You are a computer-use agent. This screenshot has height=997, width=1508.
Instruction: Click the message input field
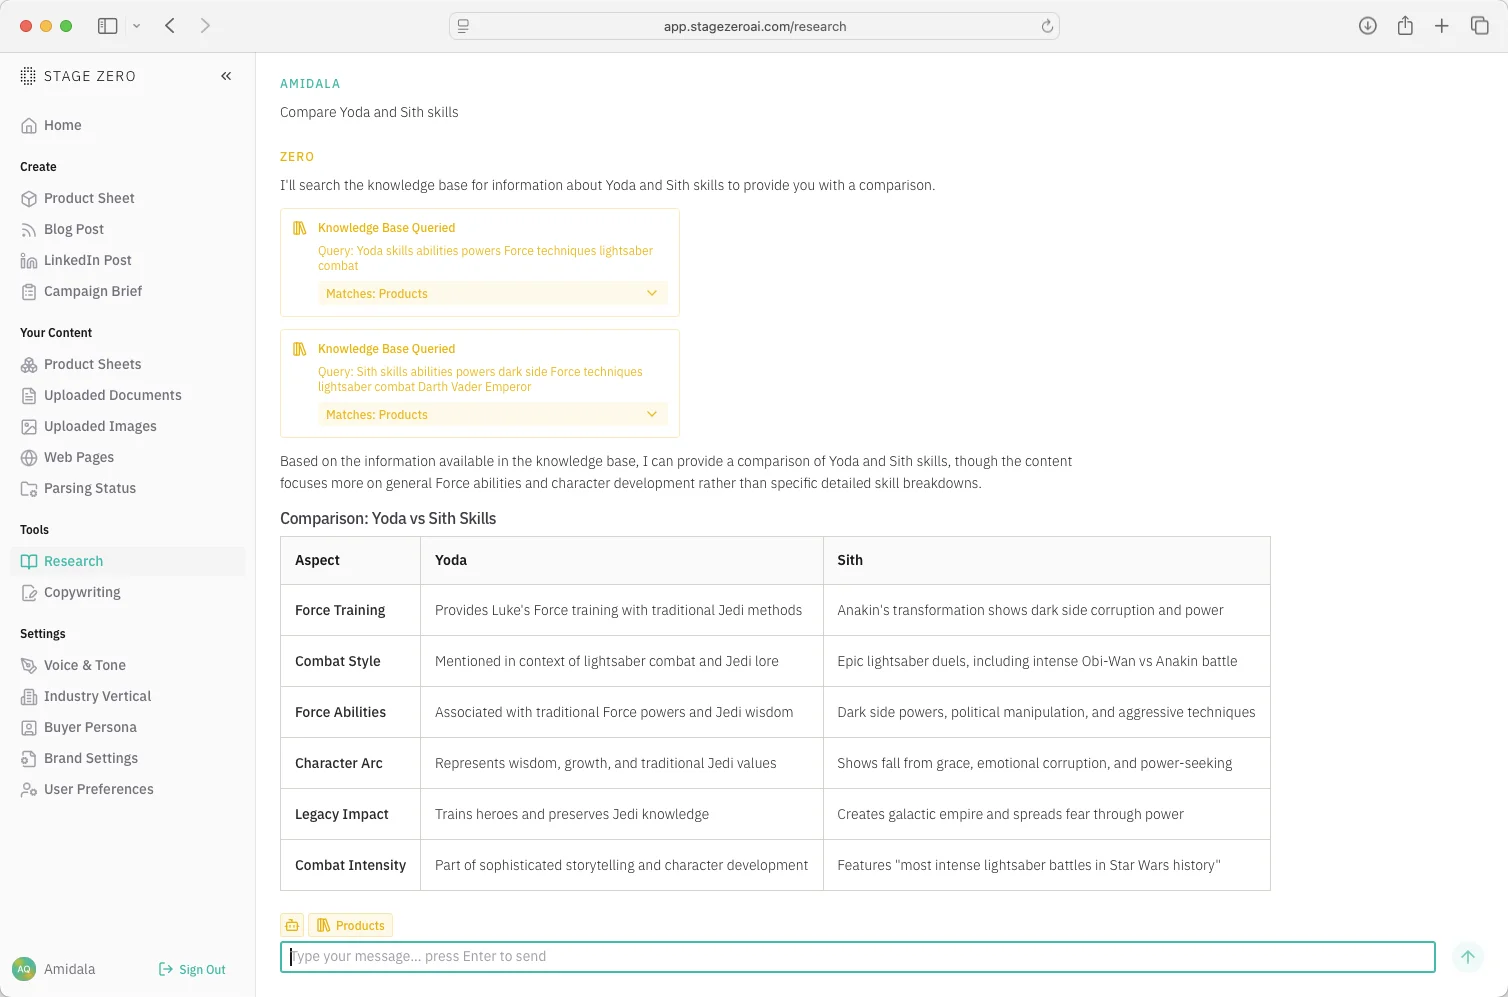[857, 957]
